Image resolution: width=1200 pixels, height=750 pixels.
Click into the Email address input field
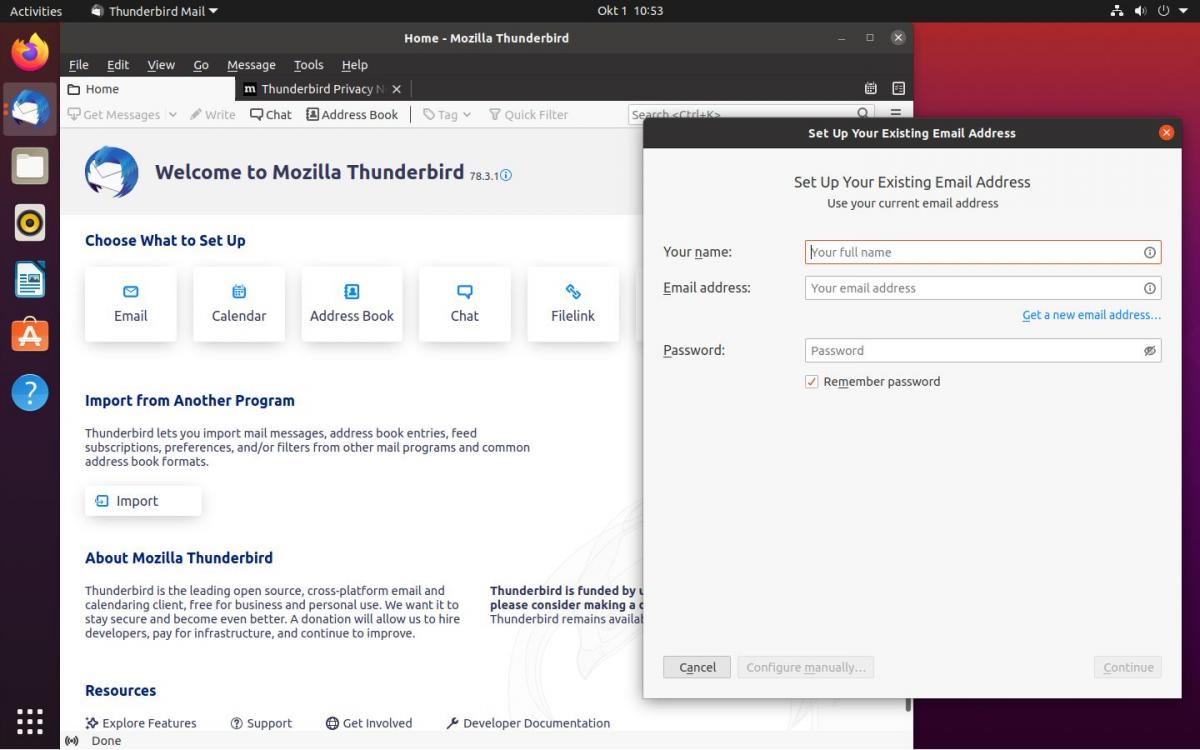[972, 288]
